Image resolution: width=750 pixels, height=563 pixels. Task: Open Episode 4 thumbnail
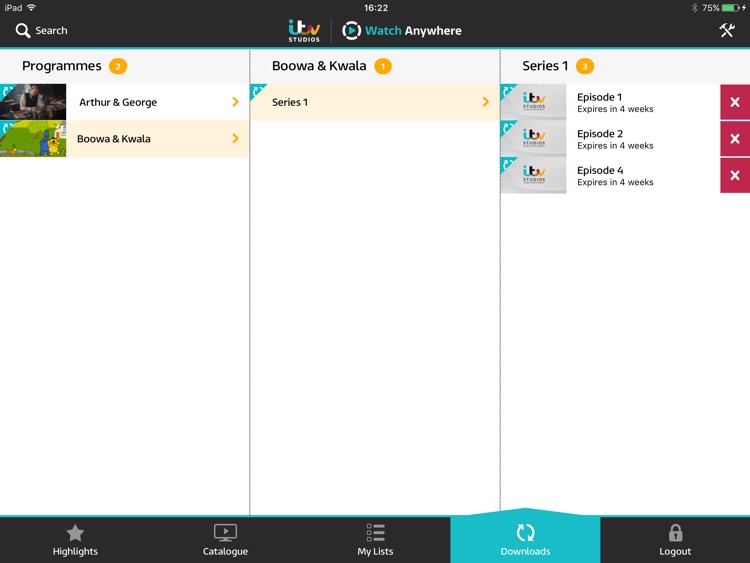tap(533, 176)
